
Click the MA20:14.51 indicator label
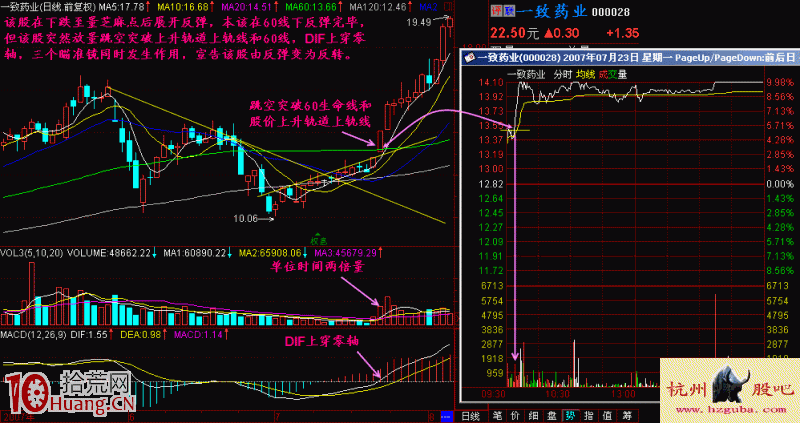tap(246, 7)
